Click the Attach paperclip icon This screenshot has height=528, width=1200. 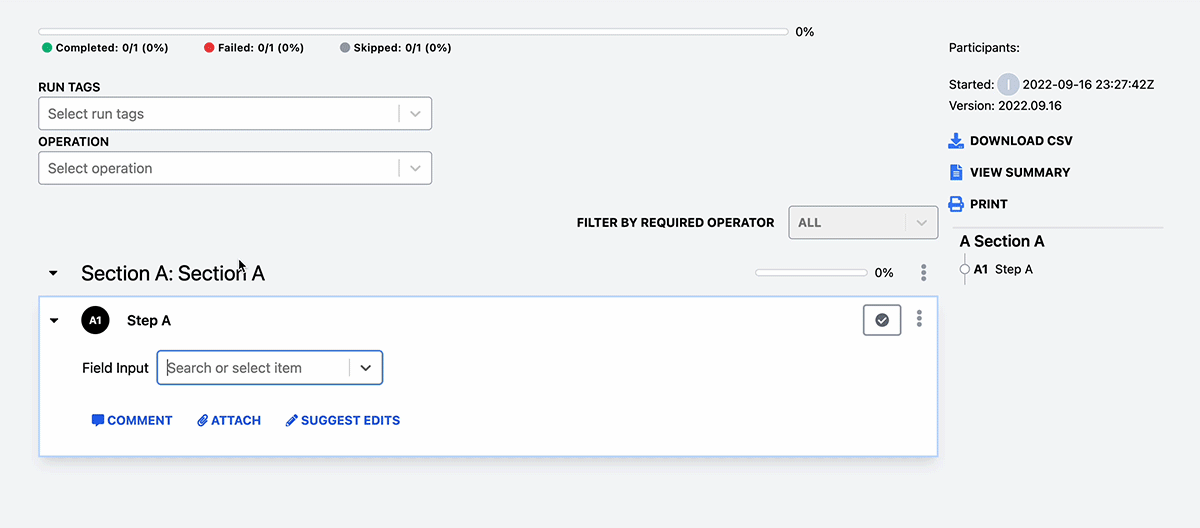pos(202,420)
